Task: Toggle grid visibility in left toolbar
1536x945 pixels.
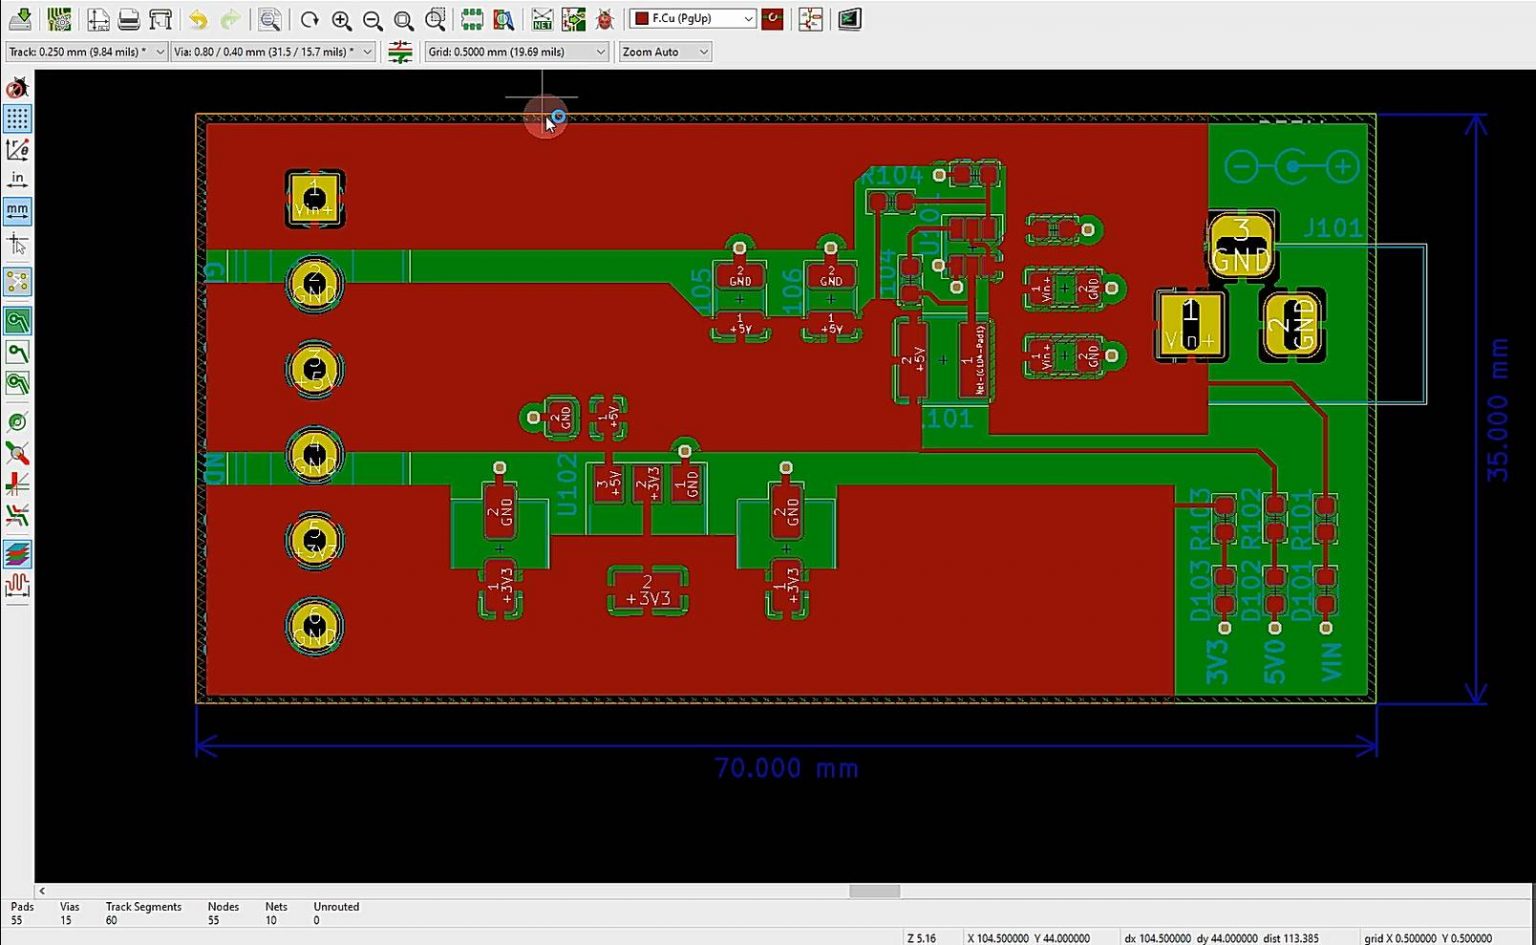Action: pos(17,118)
